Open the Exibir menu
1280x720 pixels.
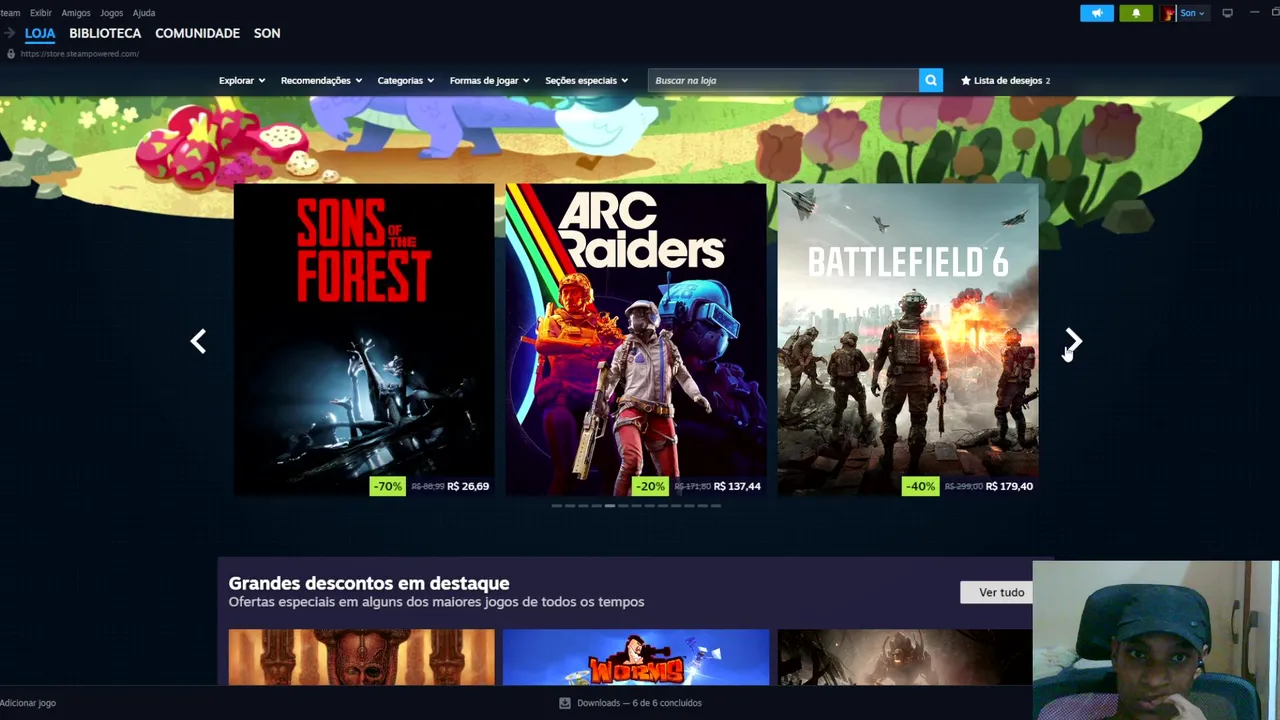pos(41,13)
